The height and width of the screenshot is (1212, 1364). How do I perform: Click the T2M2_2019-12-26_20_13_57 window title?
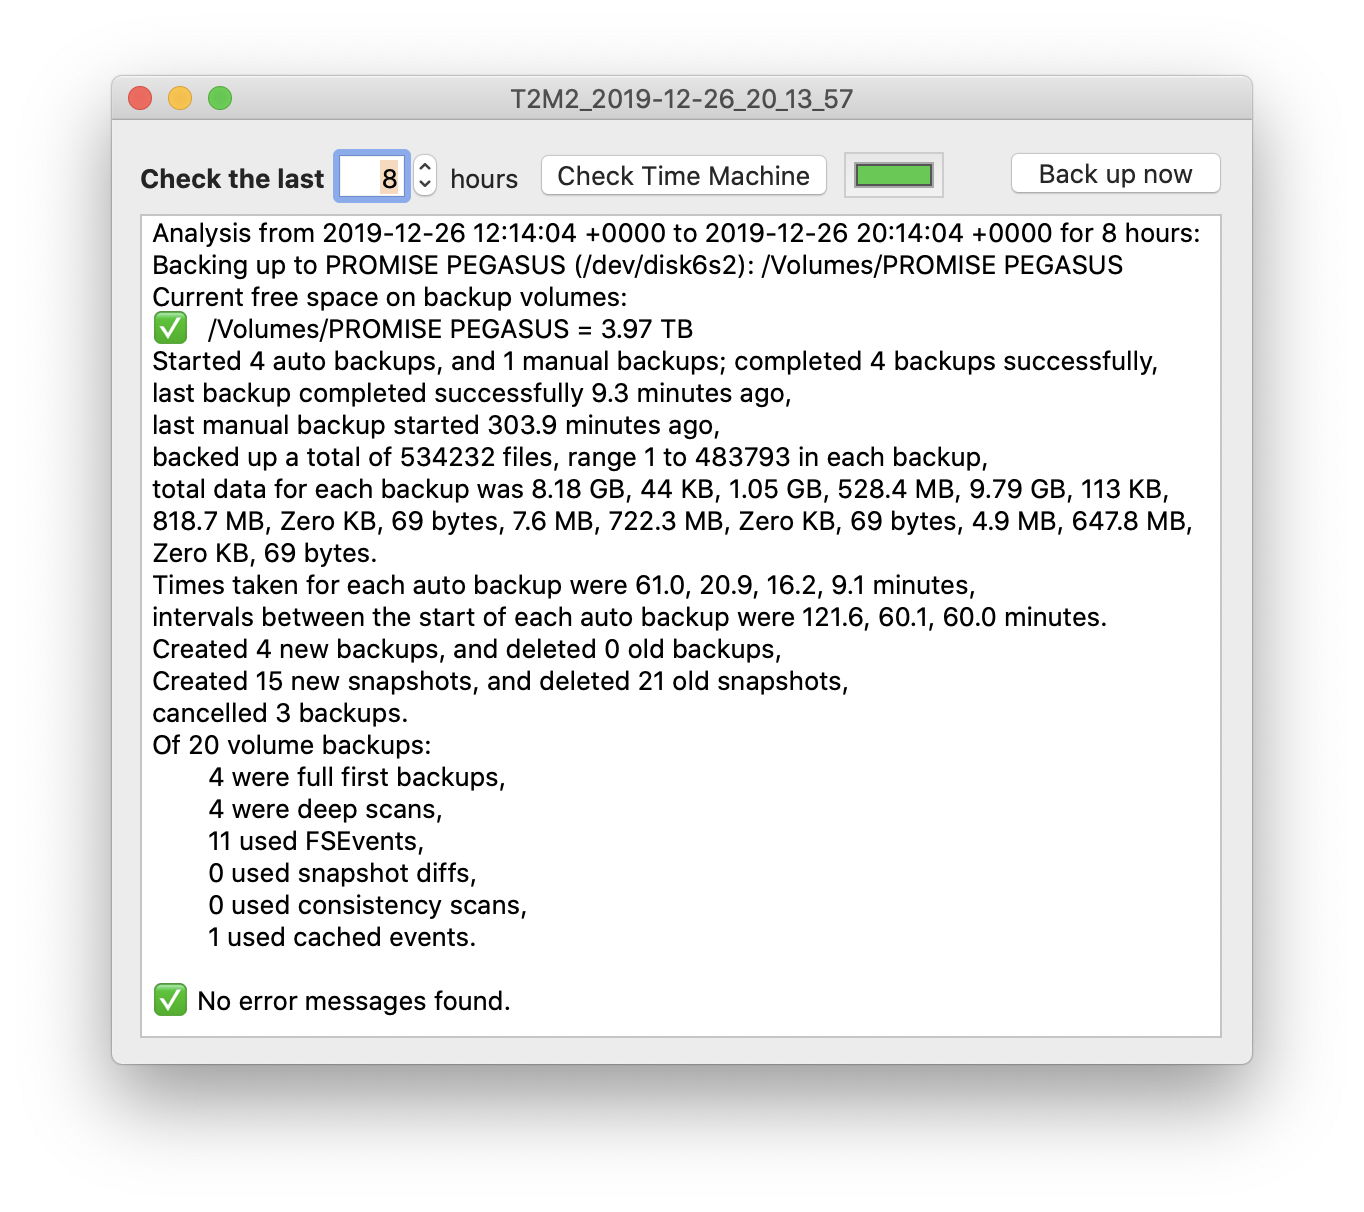pyautogui.click(x=681, y=99)
